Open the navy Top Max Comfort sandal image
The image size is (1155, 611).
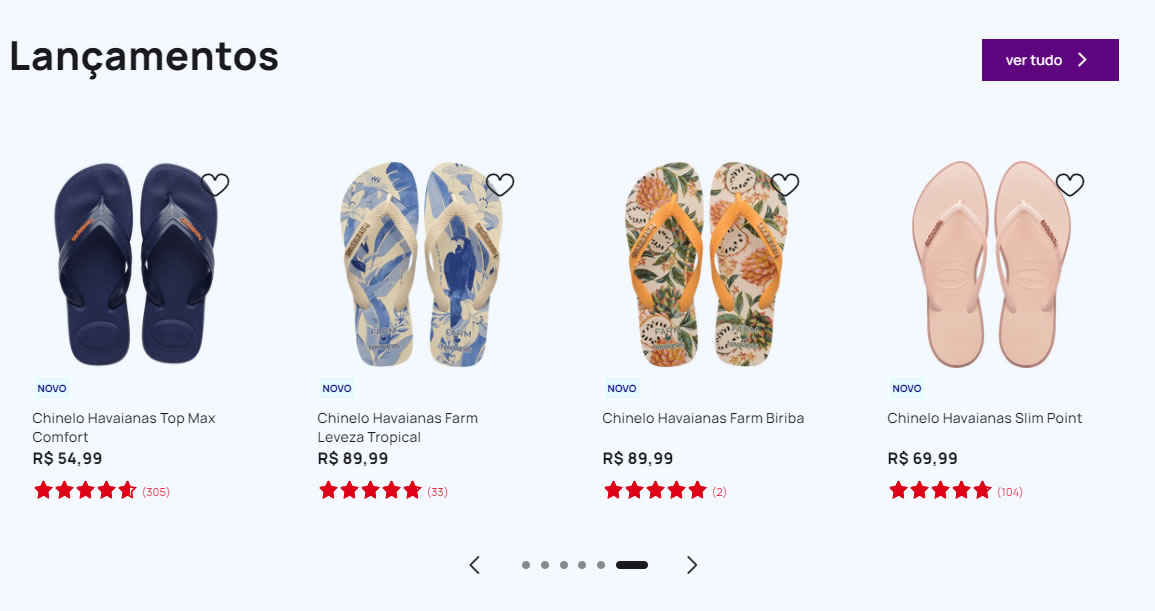[x=136, y=264]
